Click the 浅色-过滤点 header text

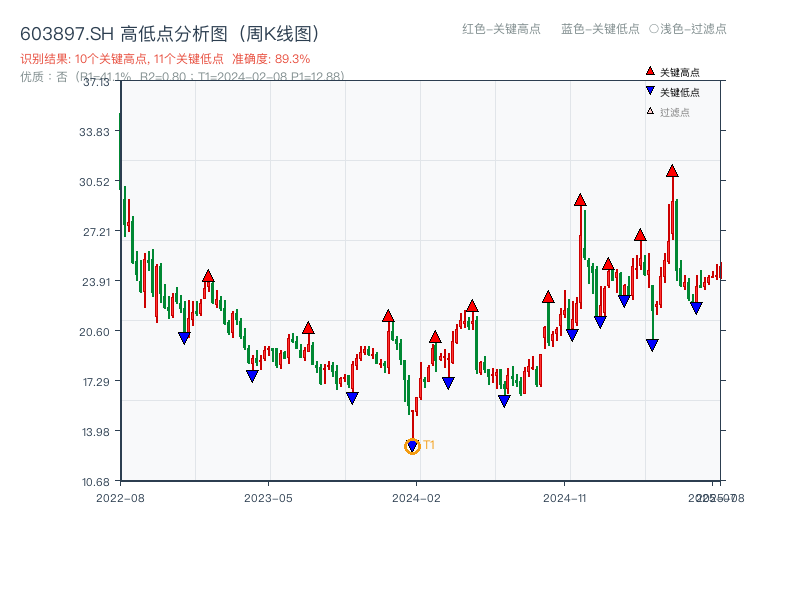point(693,29)
